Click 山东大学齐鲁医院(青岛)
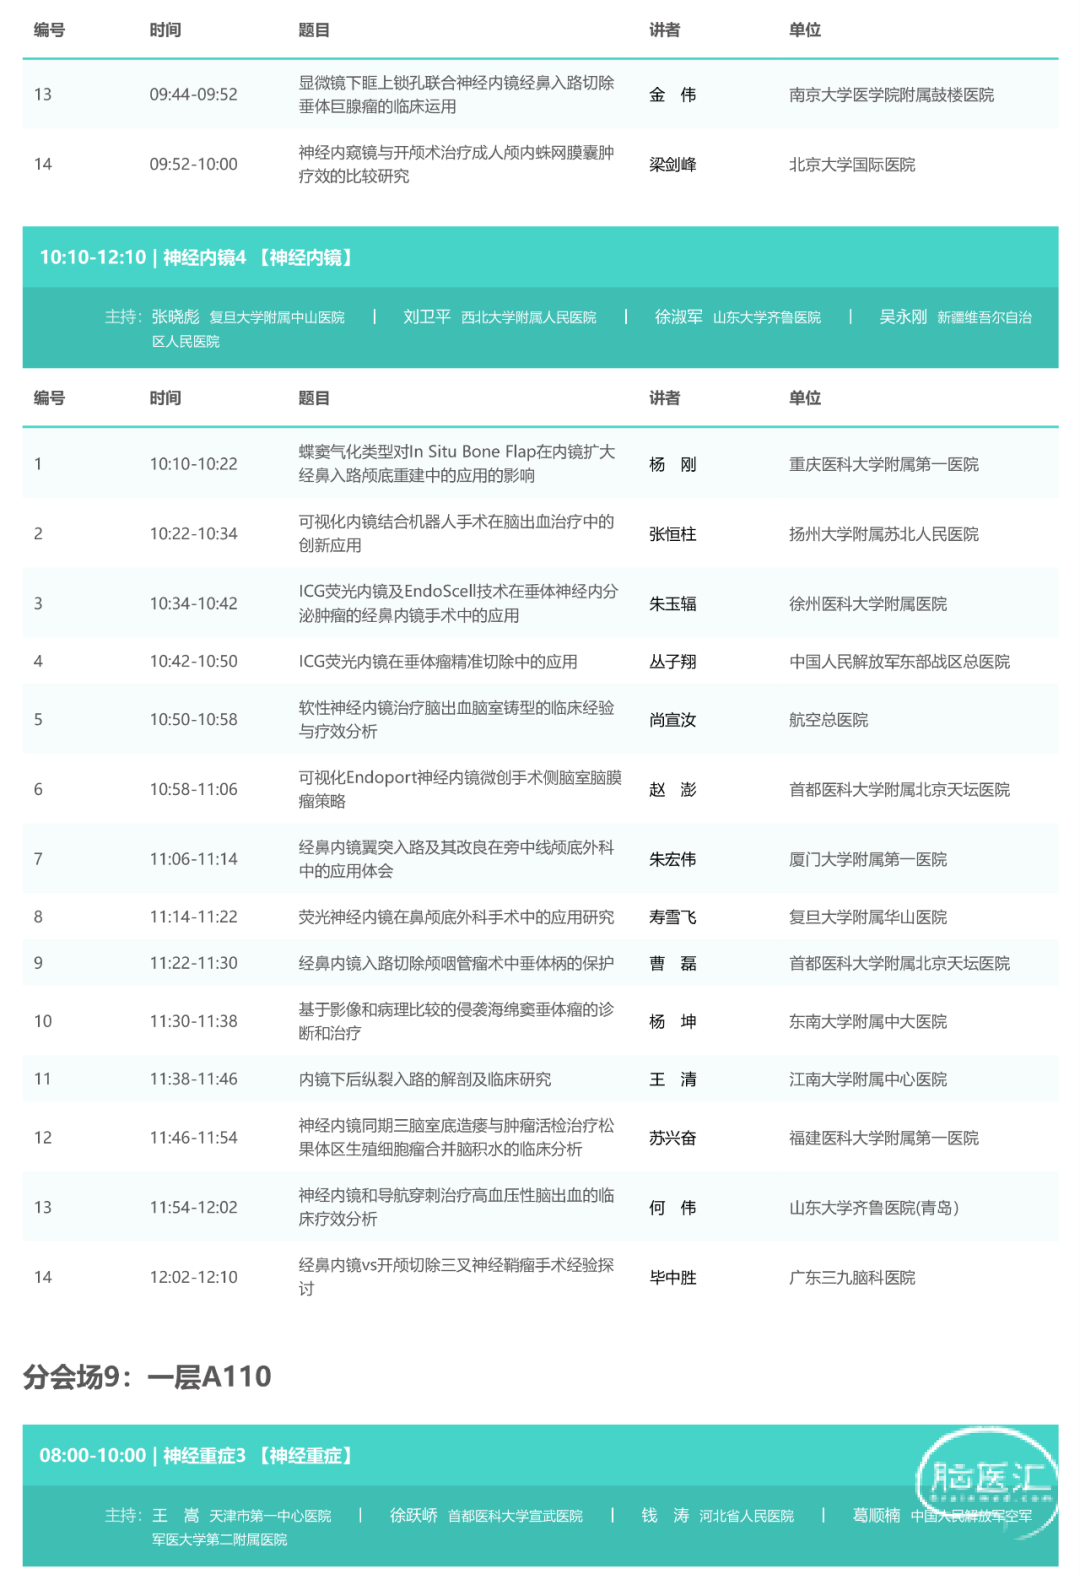This screenshot has height=1574, width=1080. pyautogui.click(x=874, y=1208)
